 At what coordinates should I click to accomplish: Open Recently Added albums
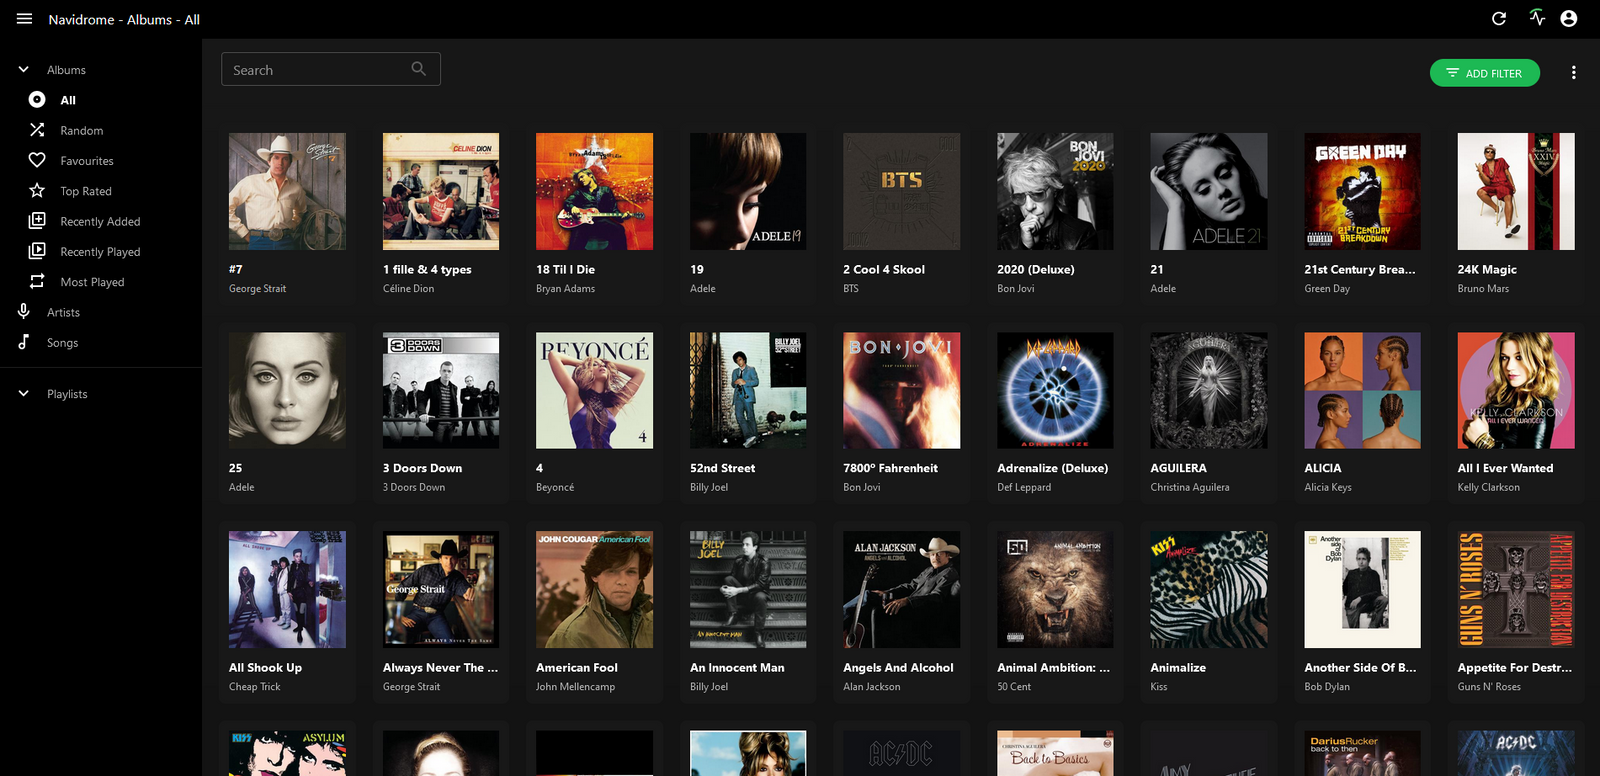[x=101, y=221]
